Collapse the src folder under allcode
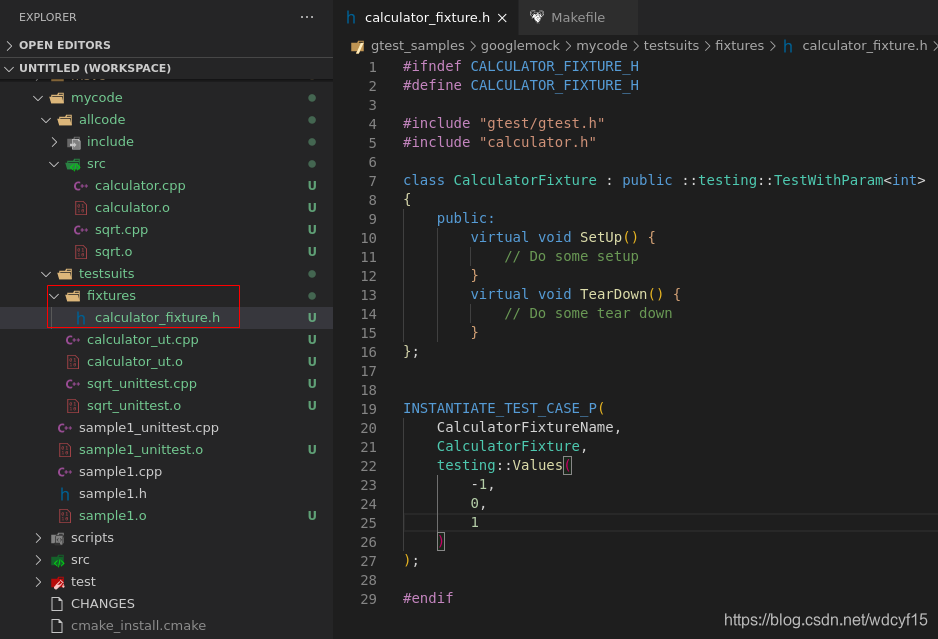Screen dimensions: 938x639 point(54,164)
